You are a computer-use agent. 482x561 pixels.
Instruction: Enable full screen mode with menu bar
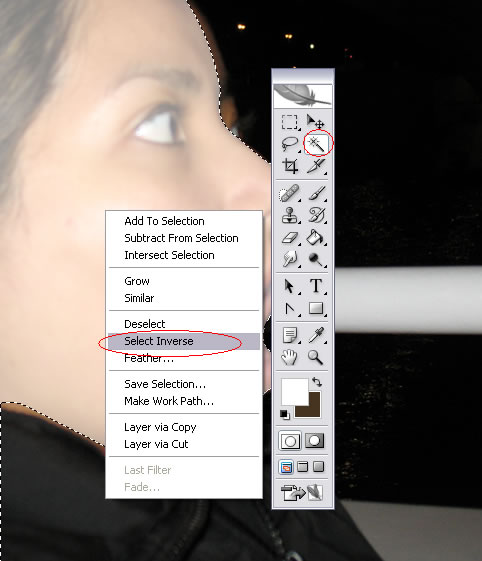tap(302, 467)
